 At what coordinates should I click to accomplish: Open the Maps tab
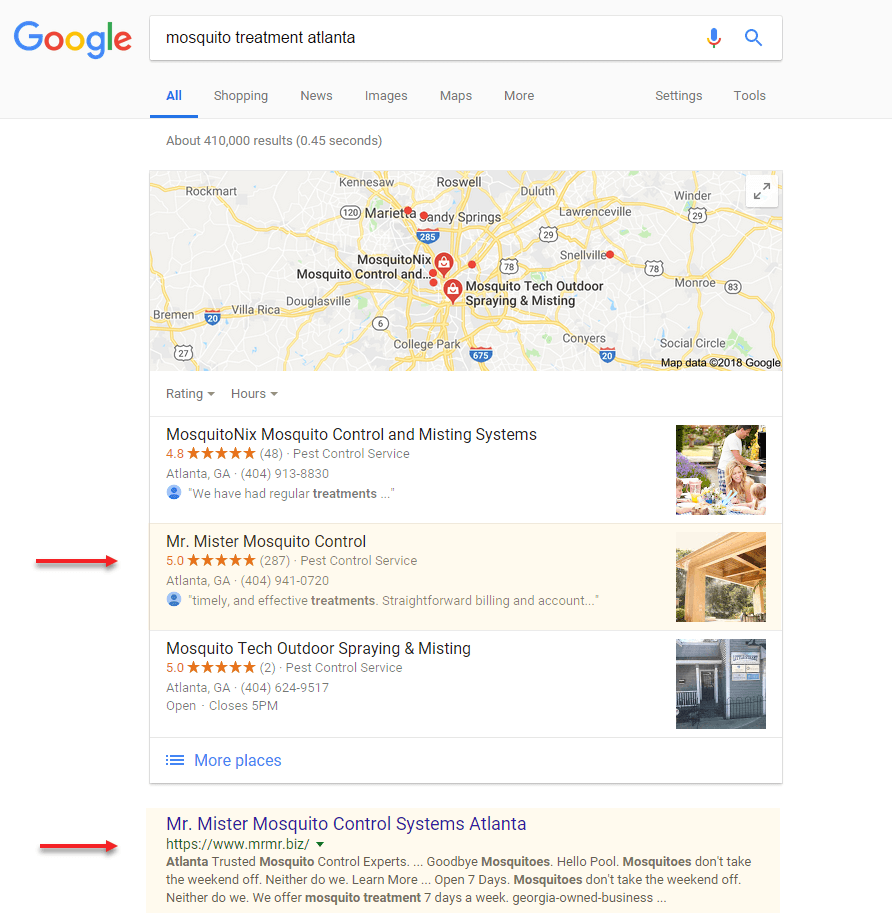tap(456, 96)
